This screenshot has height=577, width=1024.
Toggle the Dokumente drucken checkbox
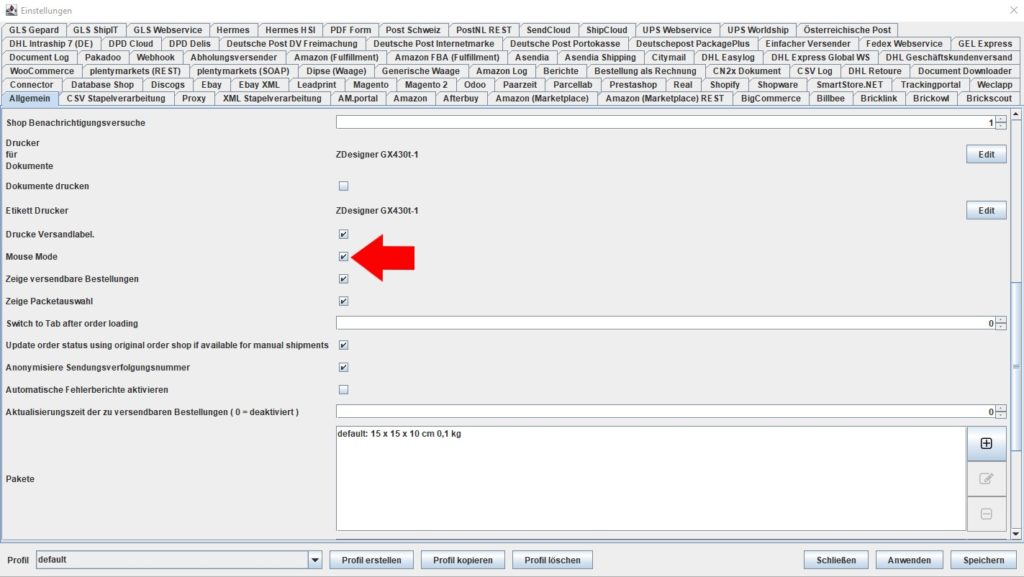click(344, 186)
